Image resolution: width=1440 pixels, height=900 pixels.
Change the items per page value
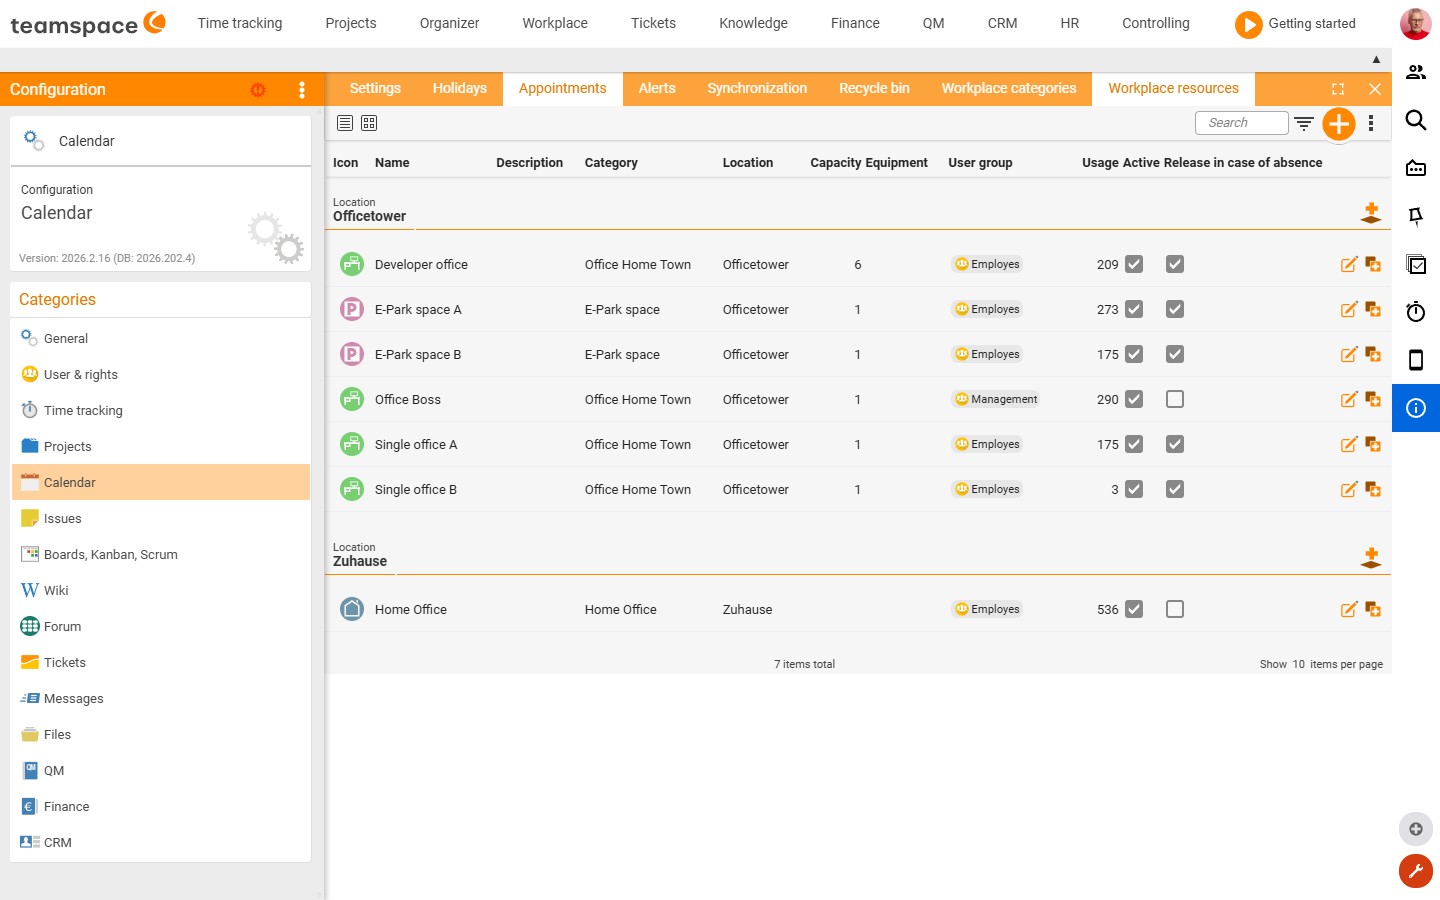click(x=1298, y=664)
